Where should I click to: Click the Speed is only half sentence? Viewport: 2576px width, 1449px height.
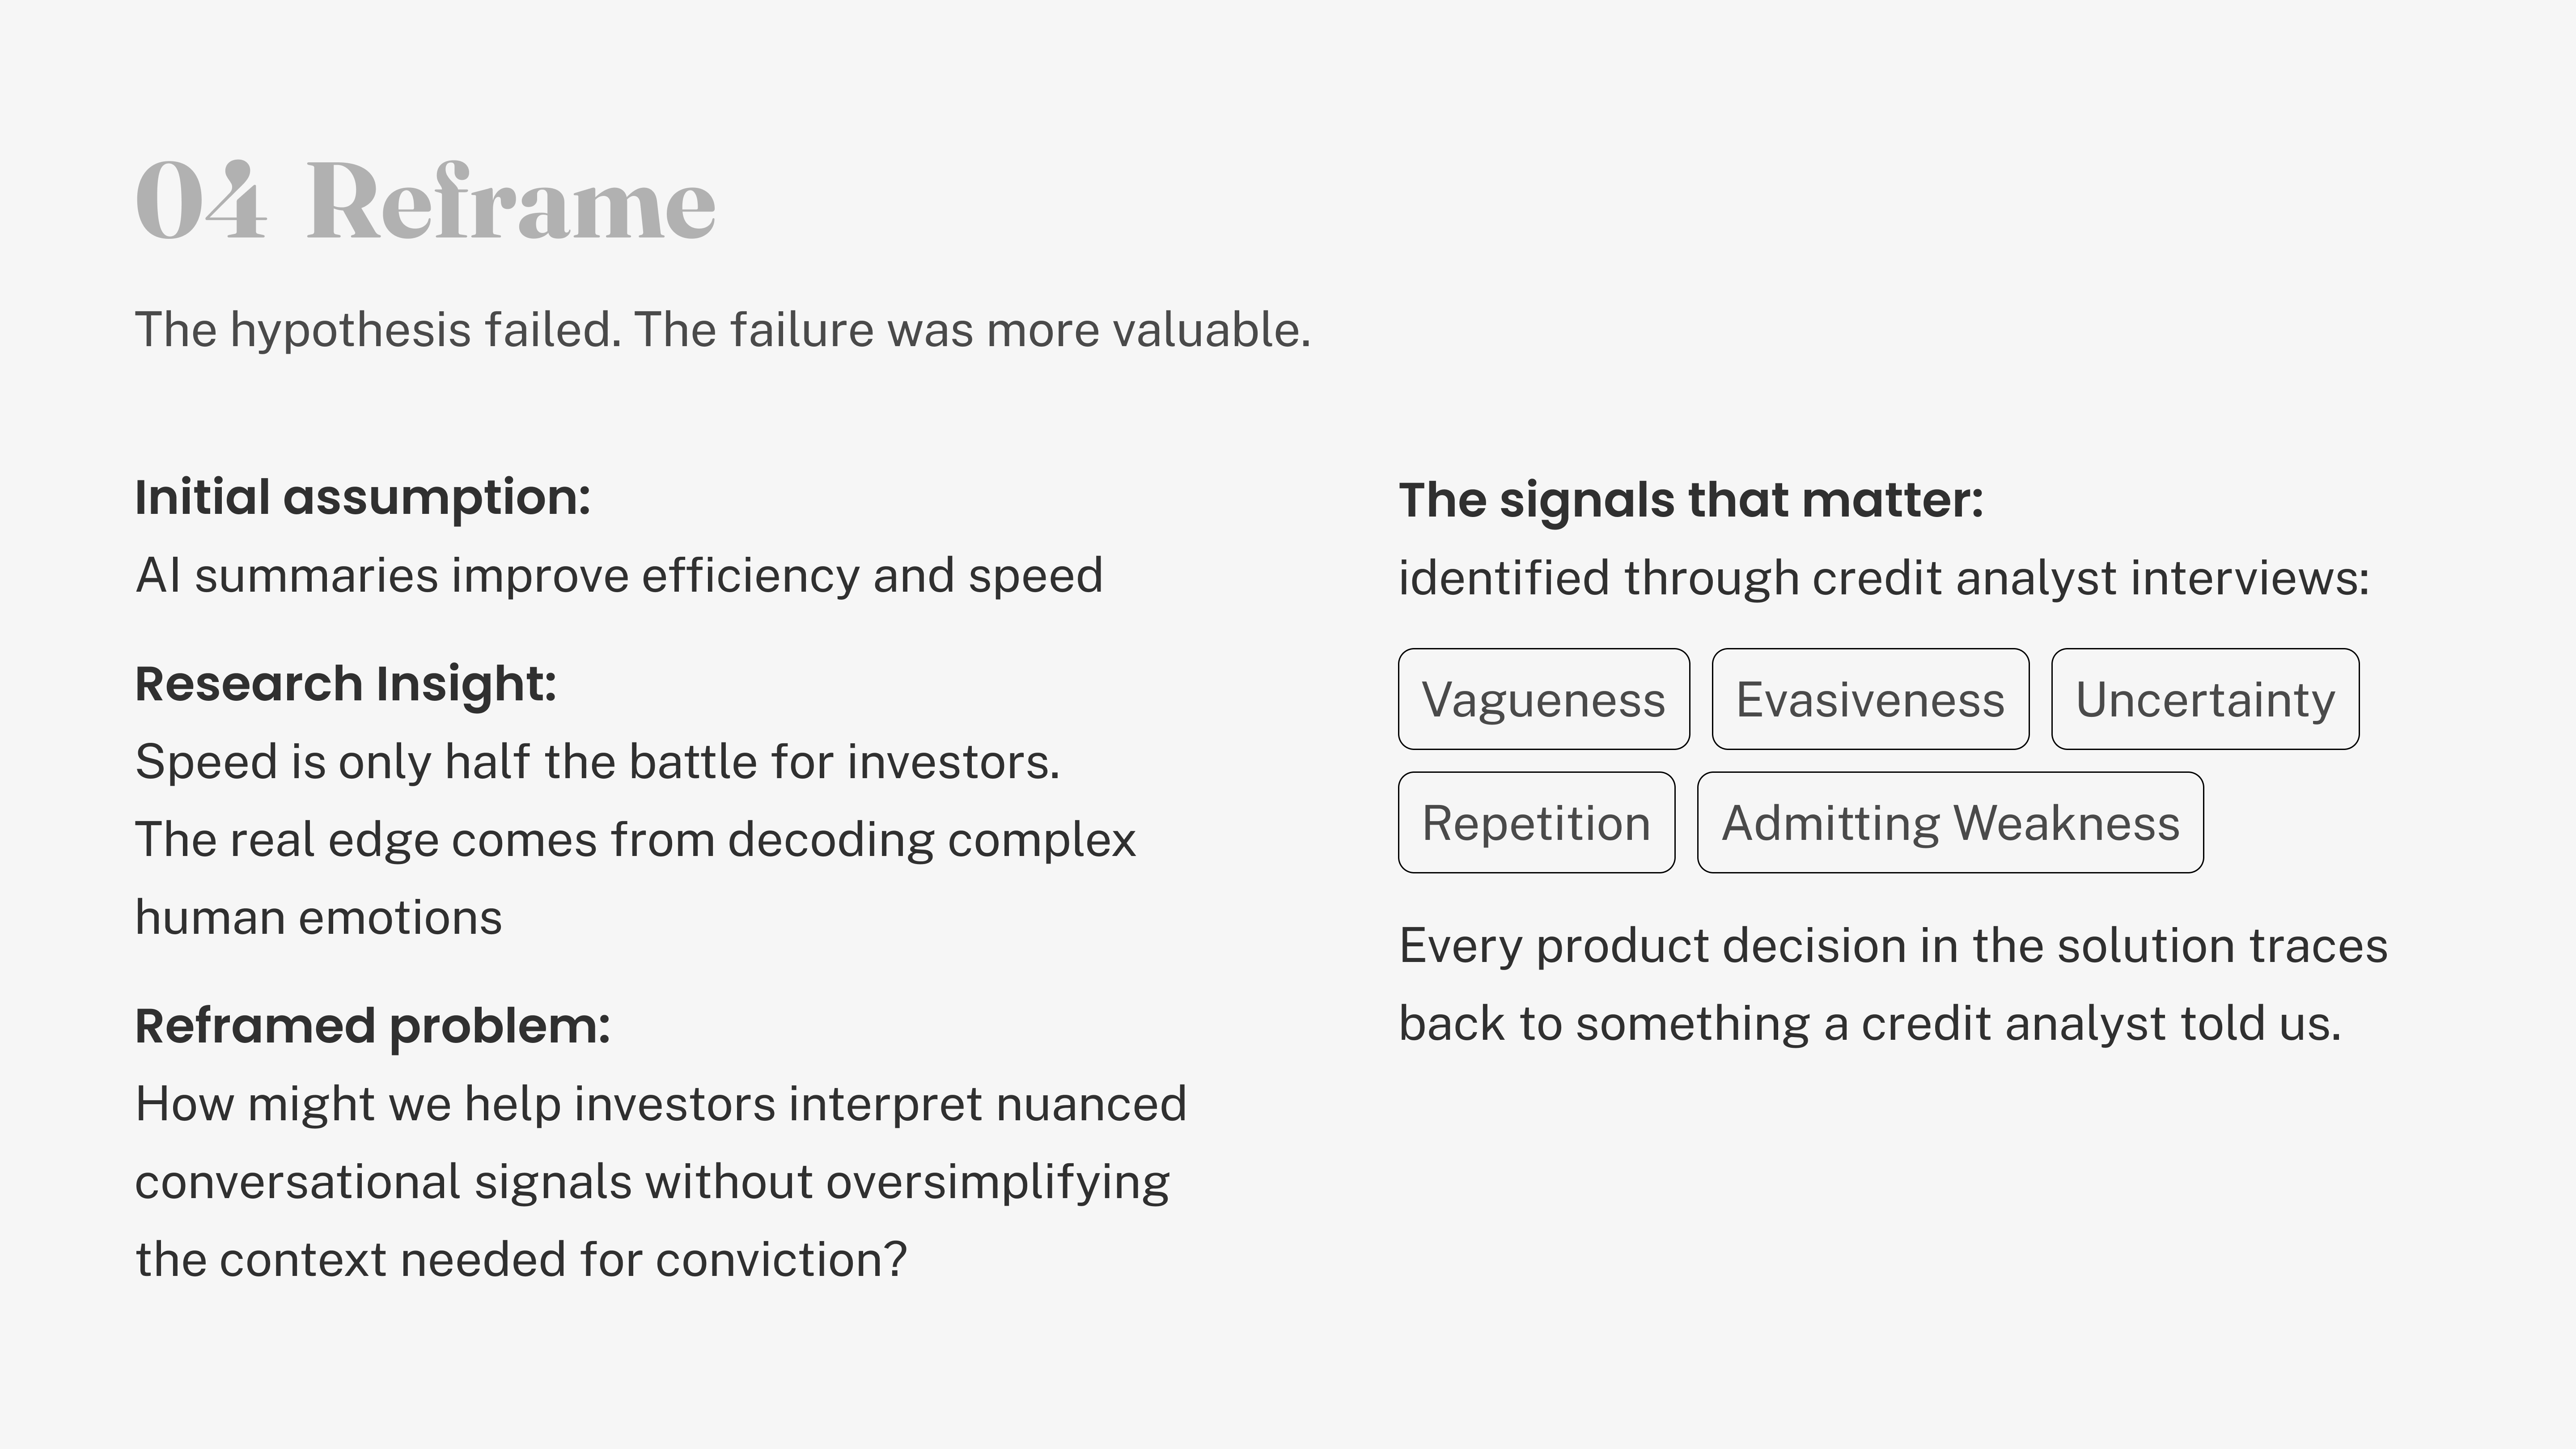click(x=598, y=762)
